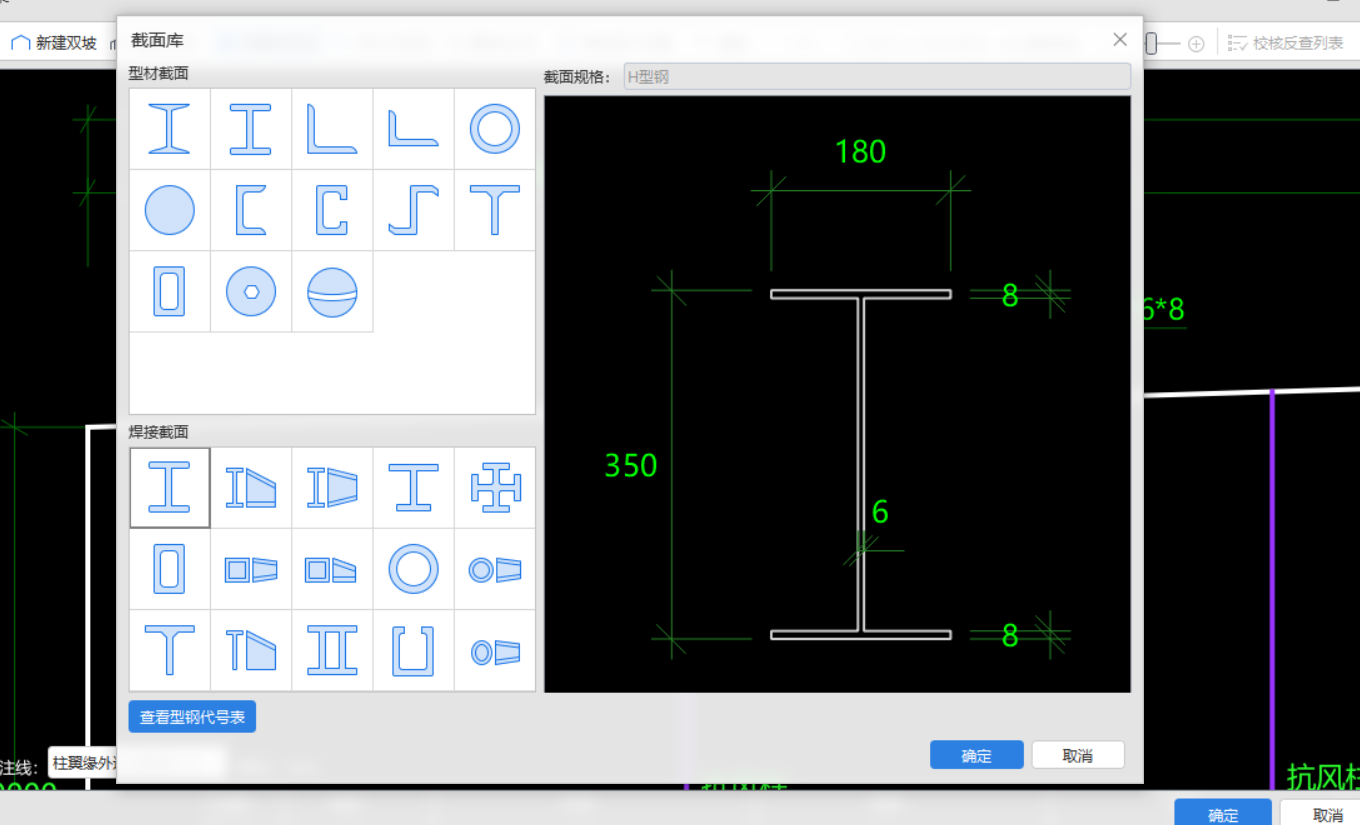Close the 截面库 dialog window
The width and height of the screenshot is (1360, 825).
pyautogui.click(x=1120, y=40)
